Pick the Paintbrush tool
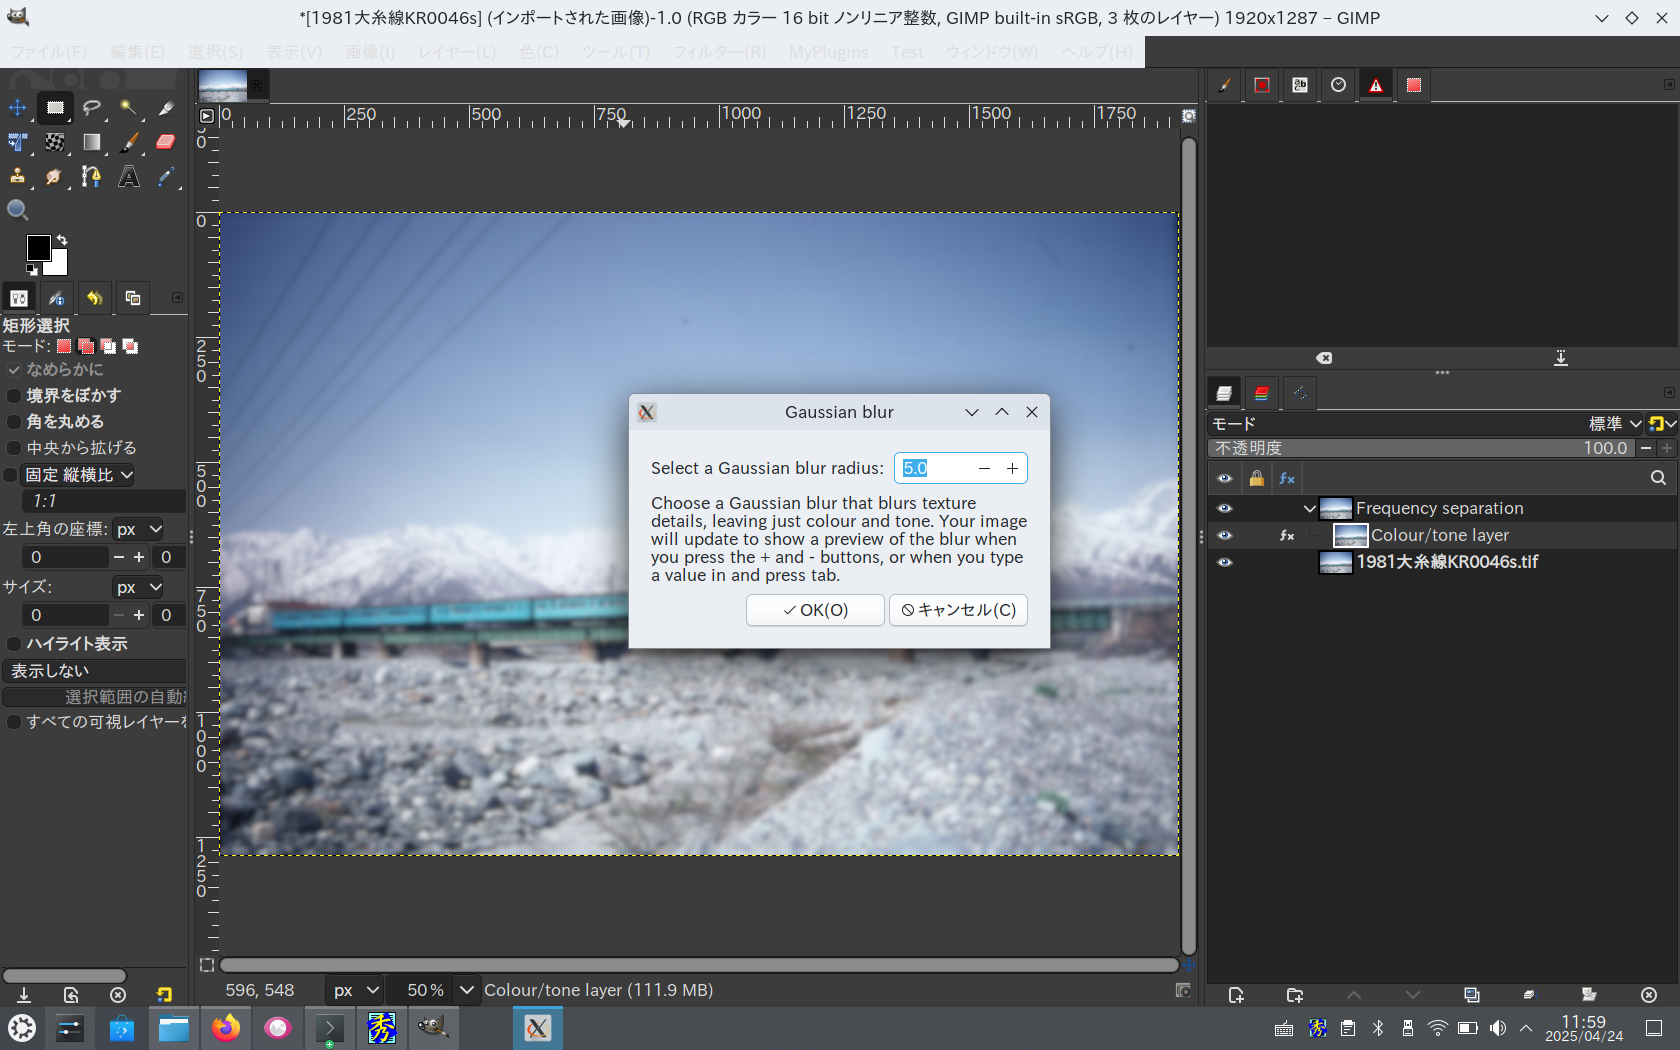 tap(129, 142)
